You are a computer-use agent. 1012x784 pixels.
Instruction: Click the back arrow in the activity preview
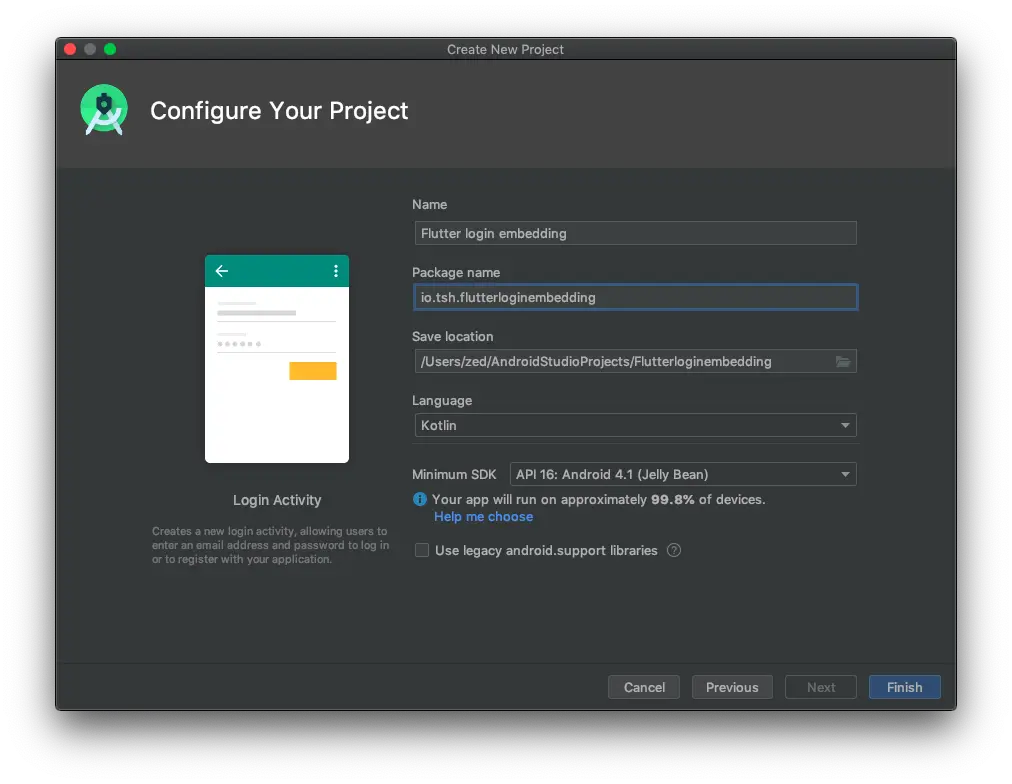(221, 270)
